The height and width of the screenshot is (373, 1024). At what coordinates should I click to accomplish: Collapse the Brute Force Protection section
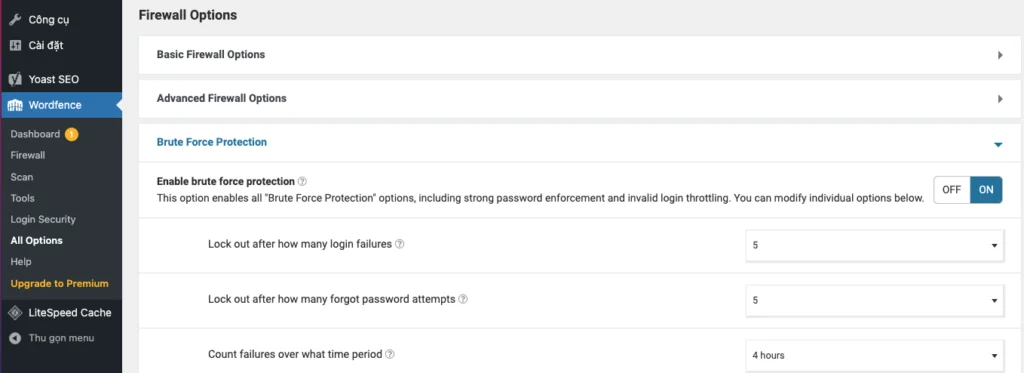(x=998, y=144)
